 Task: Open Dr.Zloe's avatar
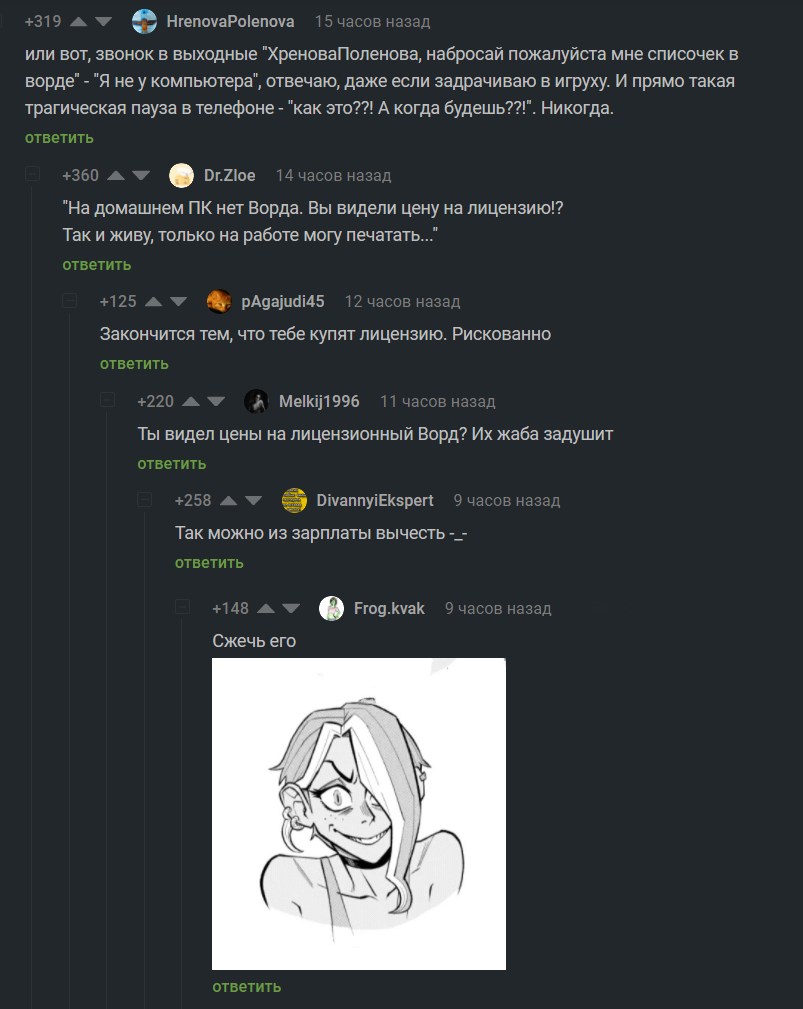tap(181, 176)
